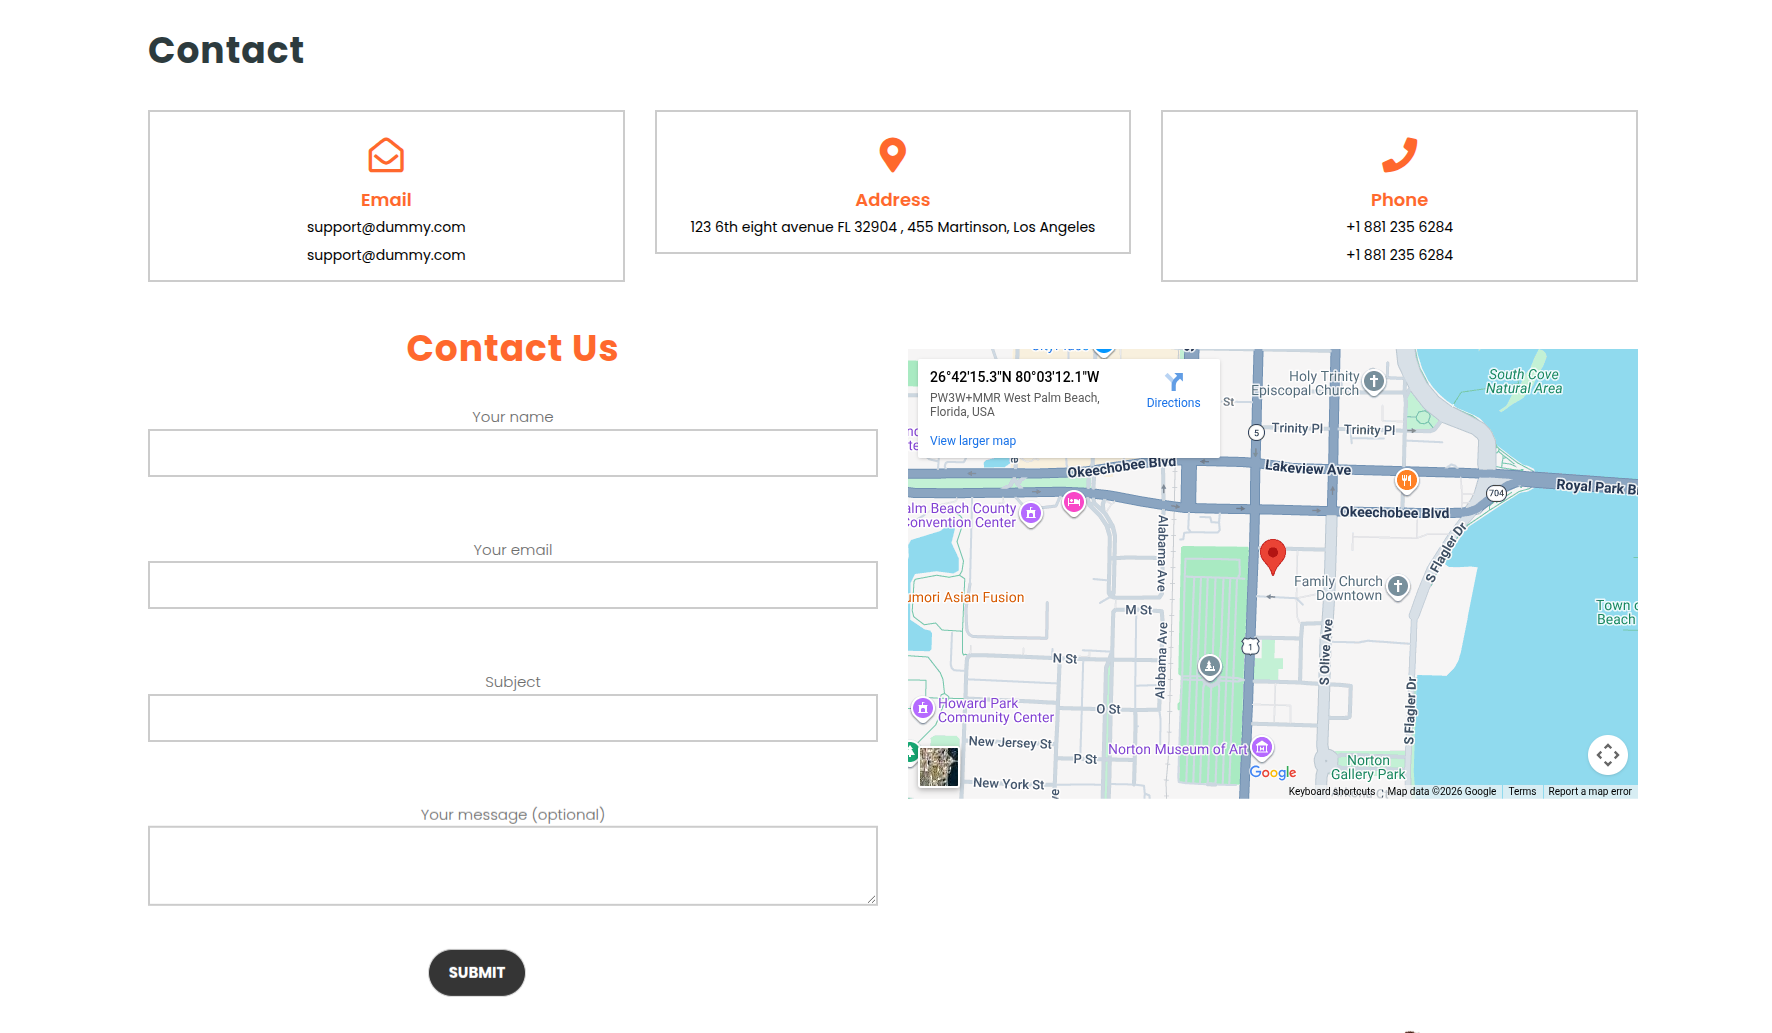Image resolution: width=1772 pixels, height=1033 pixels.
Task: Click the orange location pin Address icon
Action: (892, 155)
